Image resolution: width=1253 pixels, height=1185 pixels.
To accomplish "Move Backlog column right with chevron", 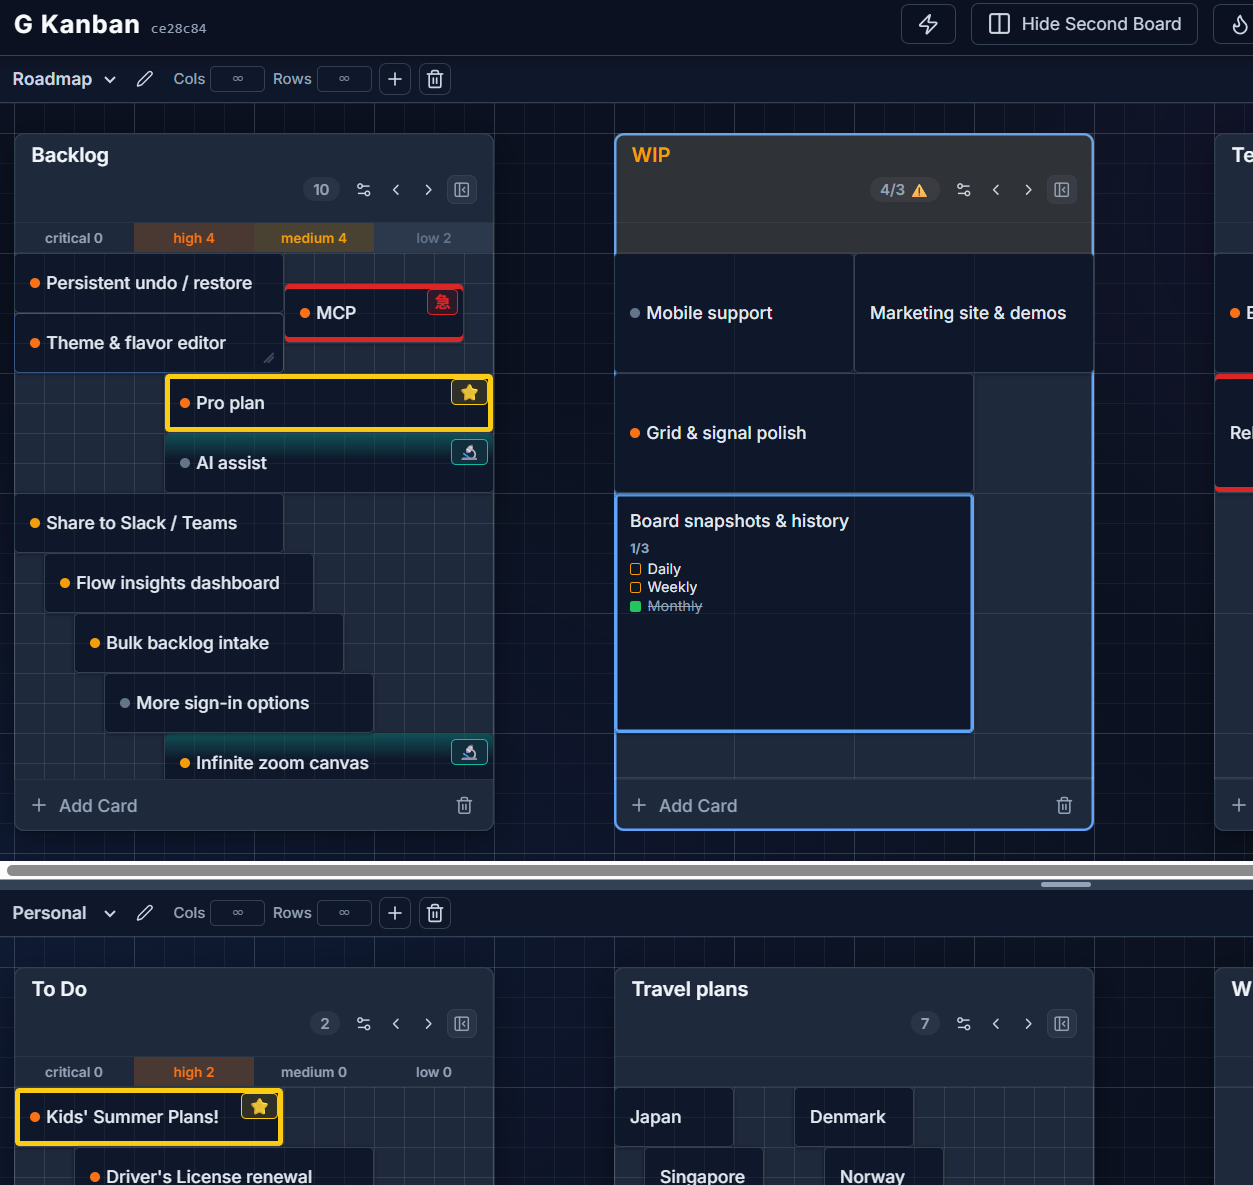I will pos(428,190).
